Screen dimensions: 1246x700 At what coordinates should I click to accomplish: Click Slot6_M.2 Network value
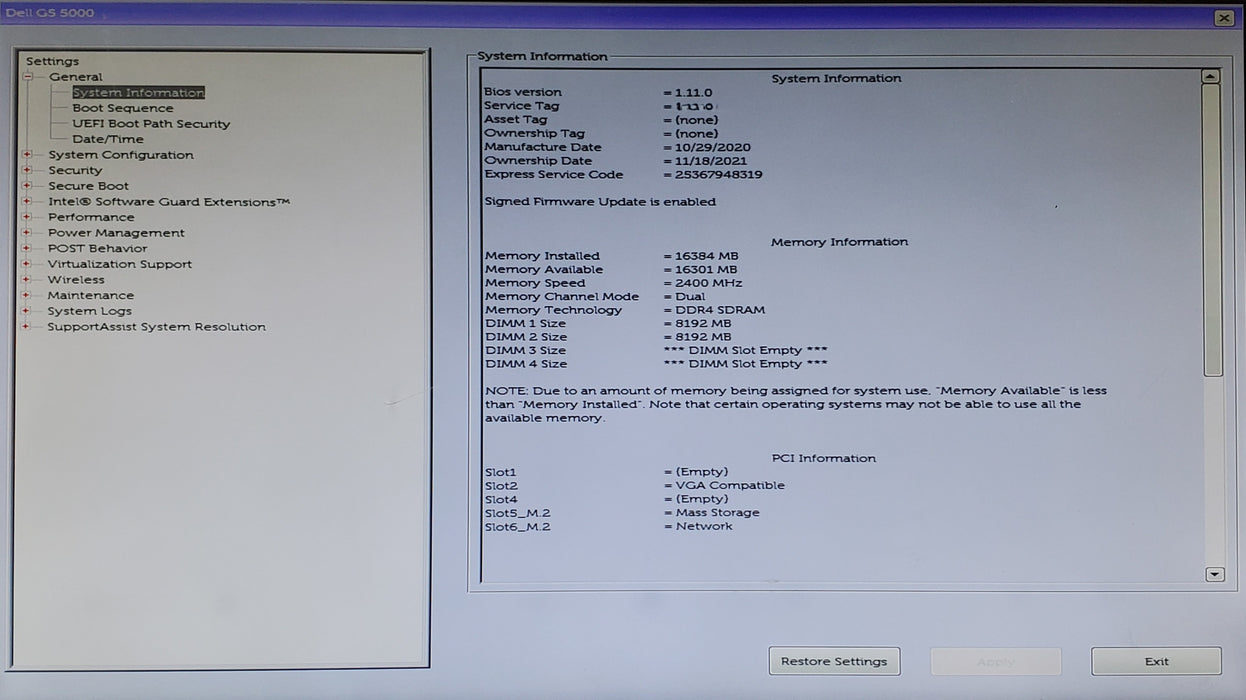point(704,526)
